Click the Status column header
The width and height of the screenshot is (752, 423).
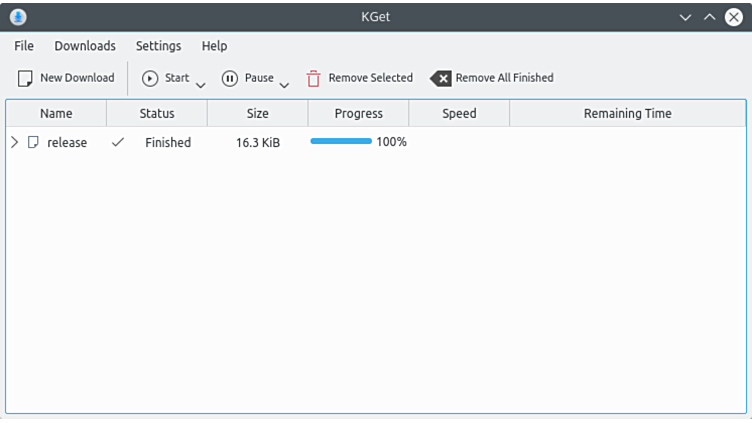[157, 114]
